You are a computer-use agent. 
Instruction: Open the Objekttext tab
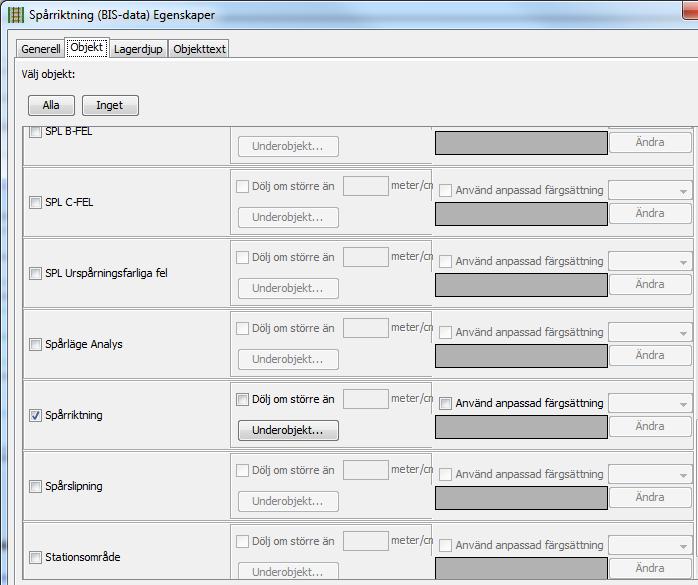pyautogui.click(x=199, y=49)
